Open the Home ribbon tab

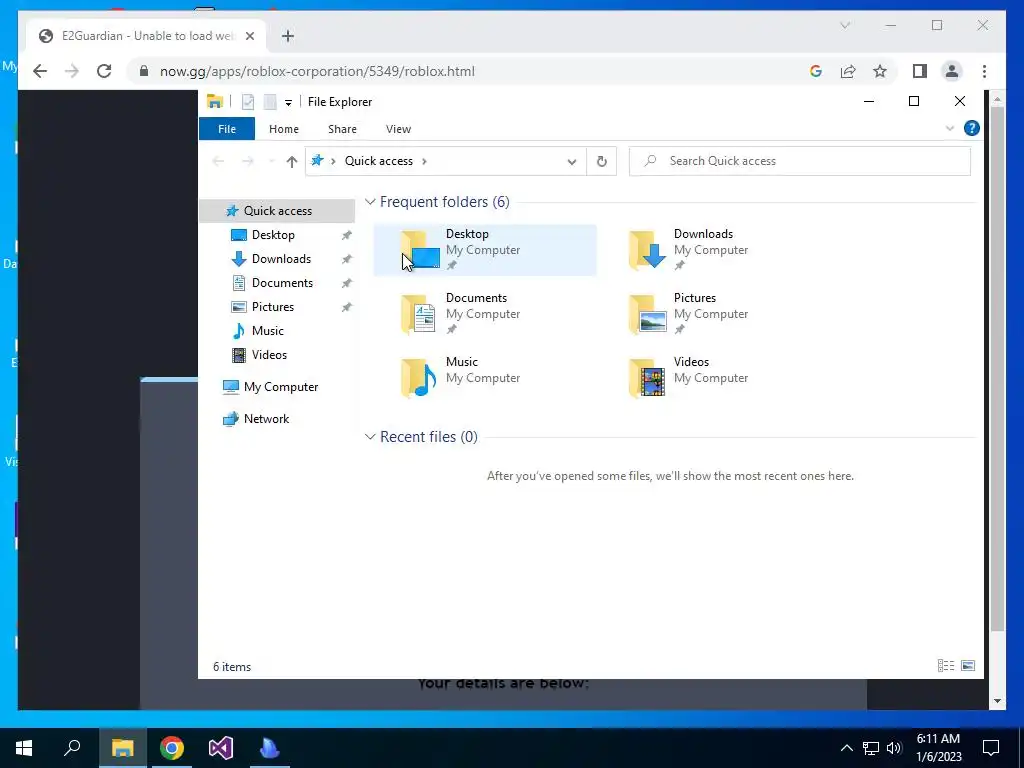[283, 129]
